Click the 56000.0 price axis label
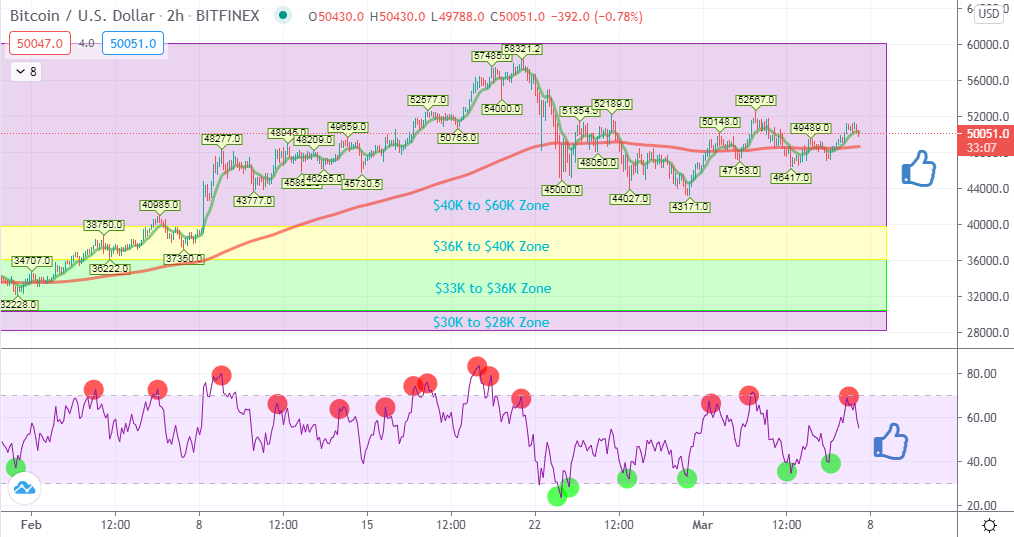Screen dimensions: 1014x537 (x=987, y=81)
